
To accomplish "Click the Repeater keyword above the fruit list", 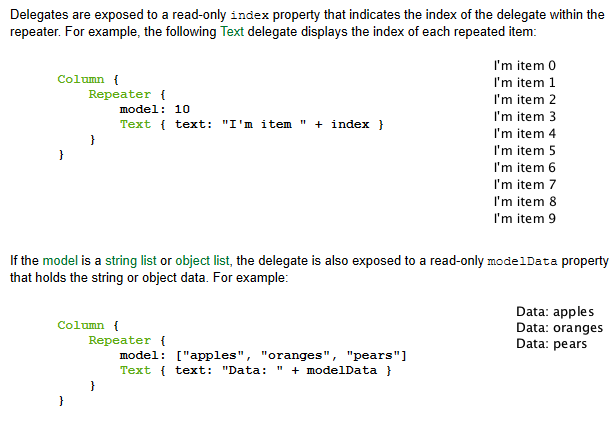I will (119, 340).
